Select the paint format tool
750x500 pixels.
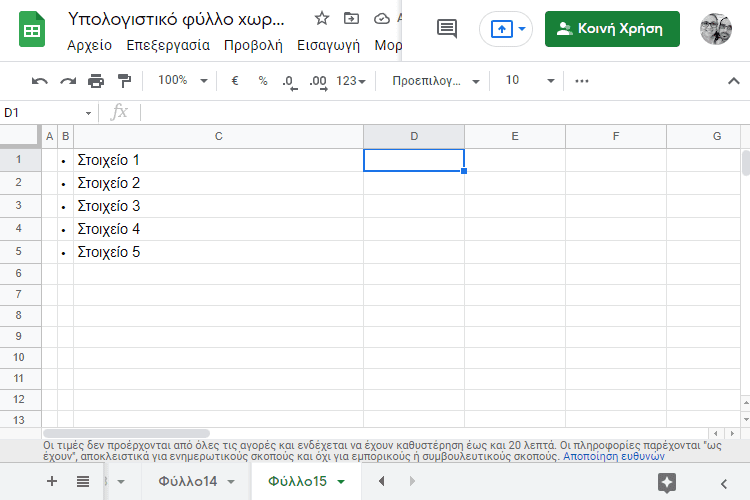(124, 81)
